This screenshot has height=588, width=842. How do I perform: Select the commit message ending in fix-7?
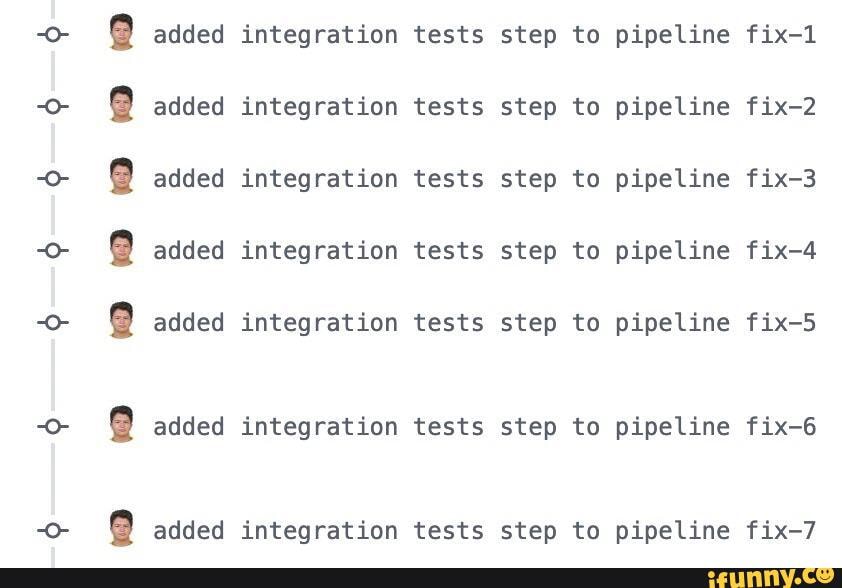(484, 530)
